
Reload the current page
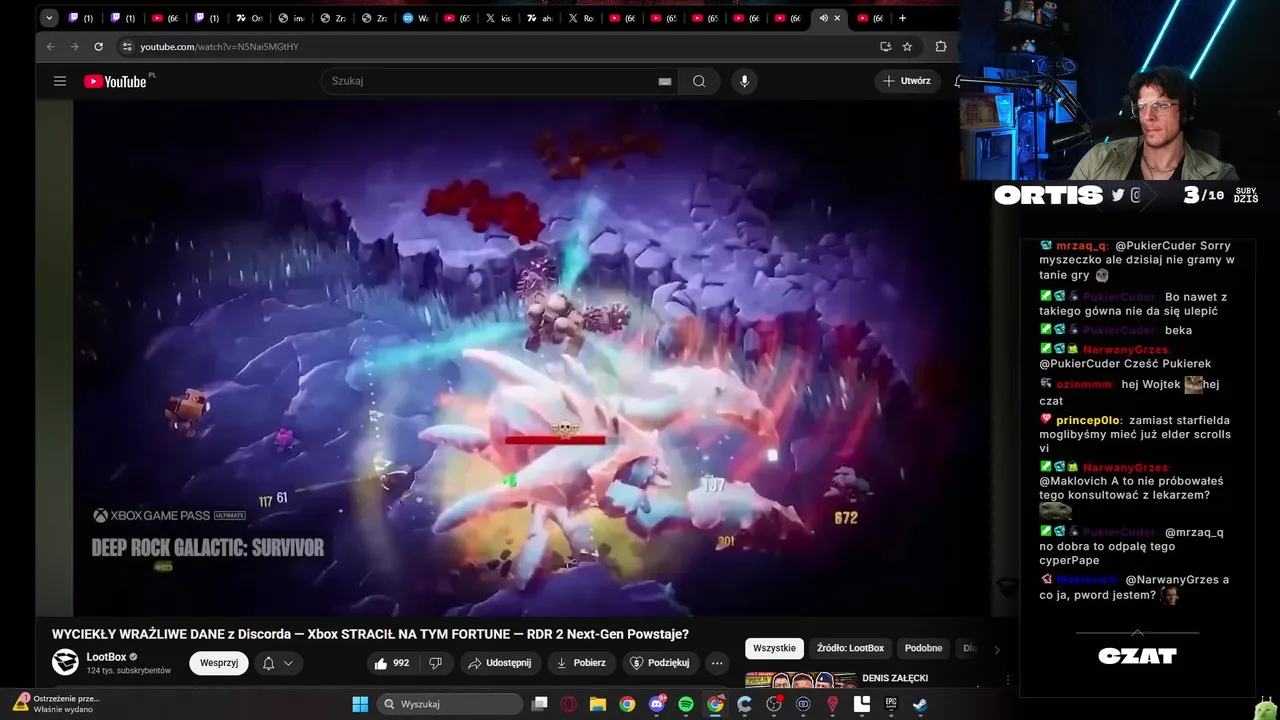tap(98, 46)
